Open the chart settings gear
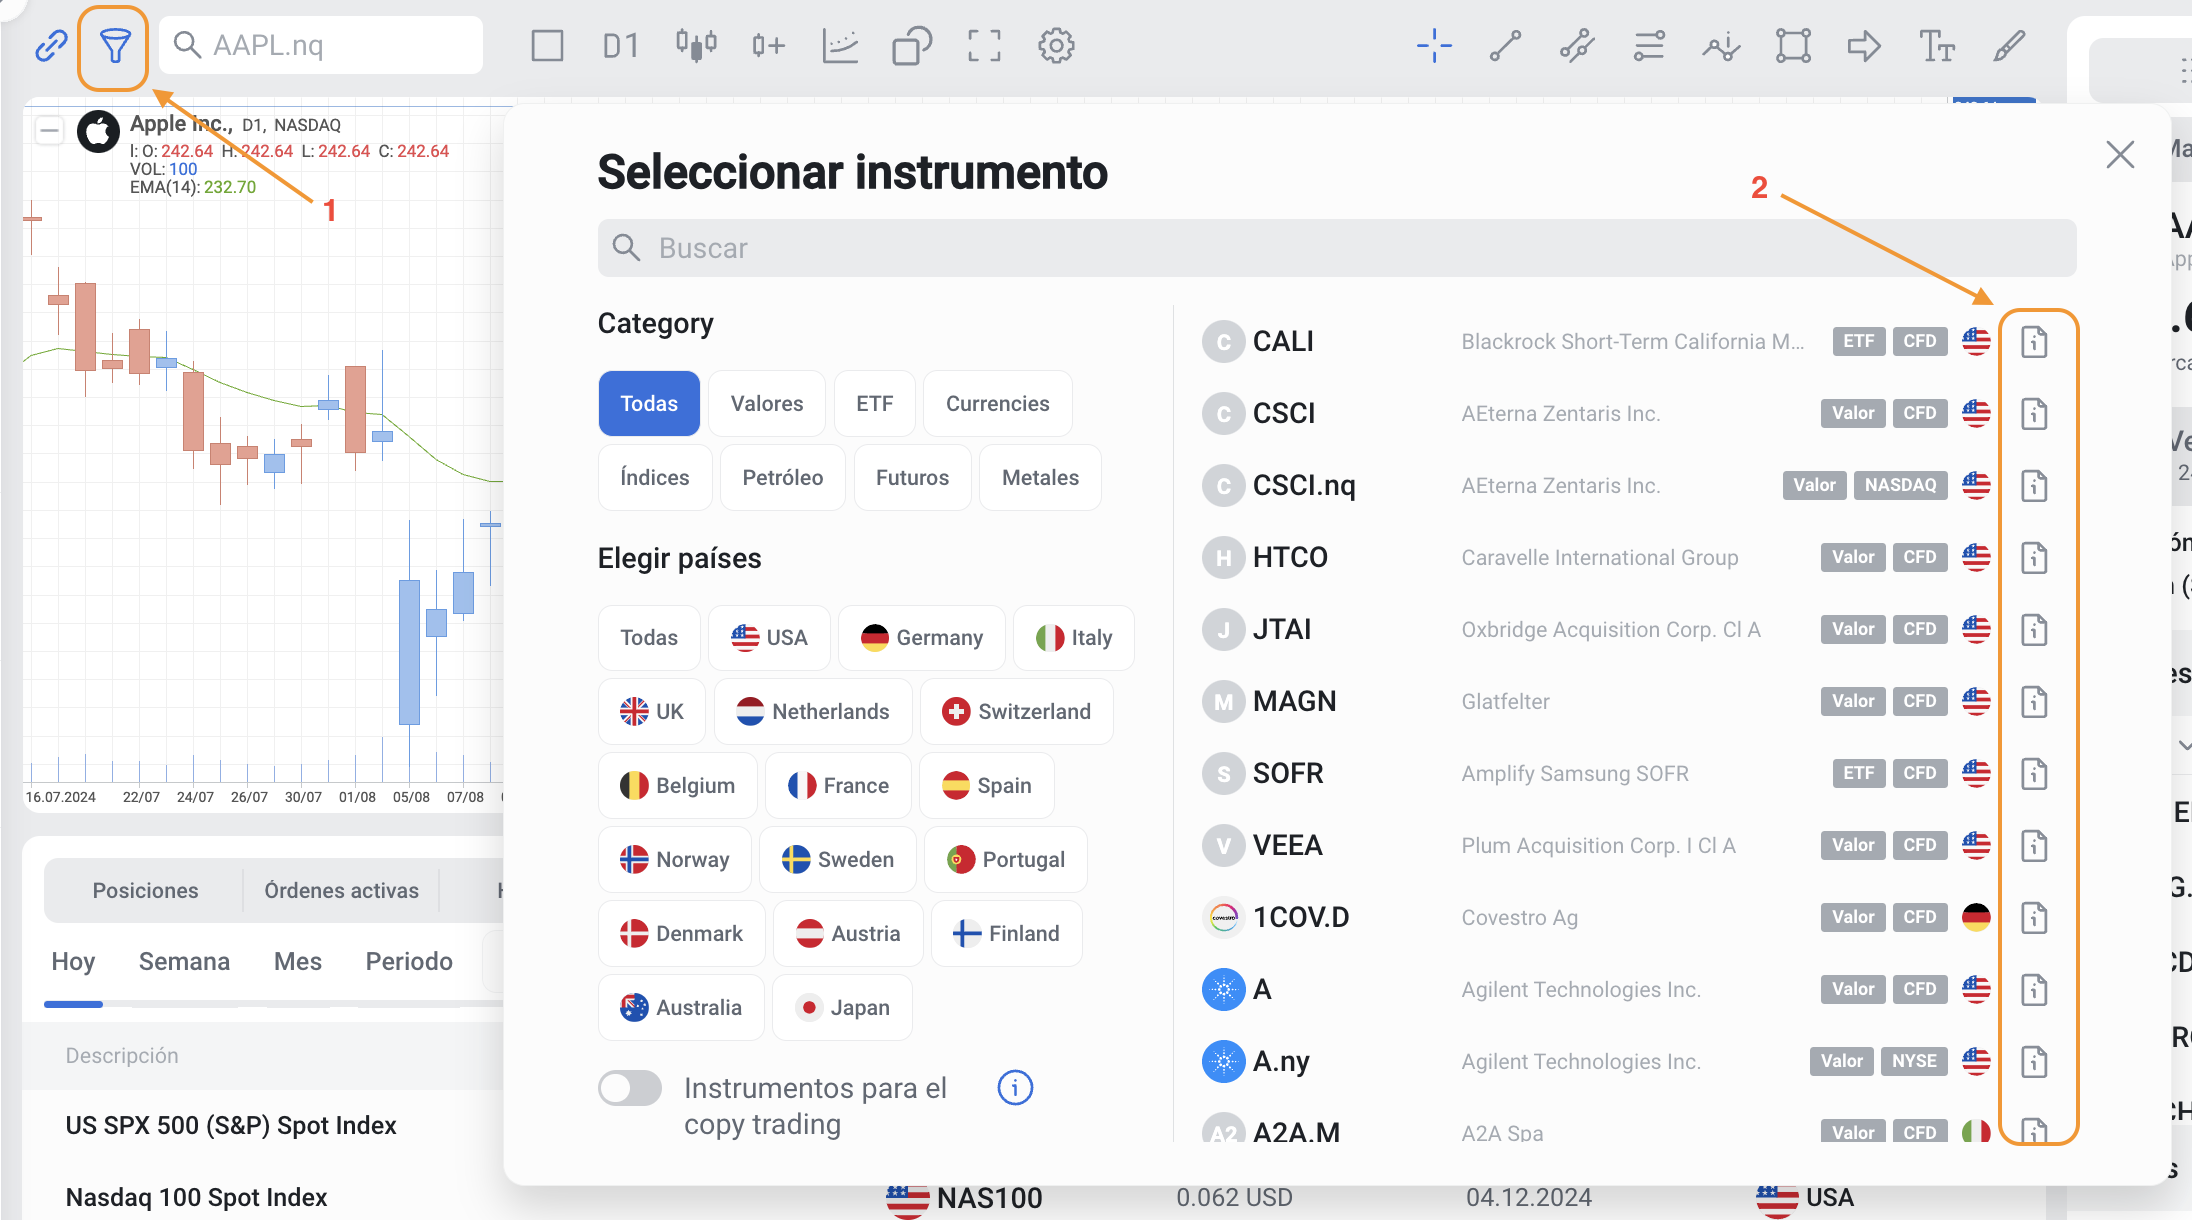 pyautogui.click(x=1056, y=46)
